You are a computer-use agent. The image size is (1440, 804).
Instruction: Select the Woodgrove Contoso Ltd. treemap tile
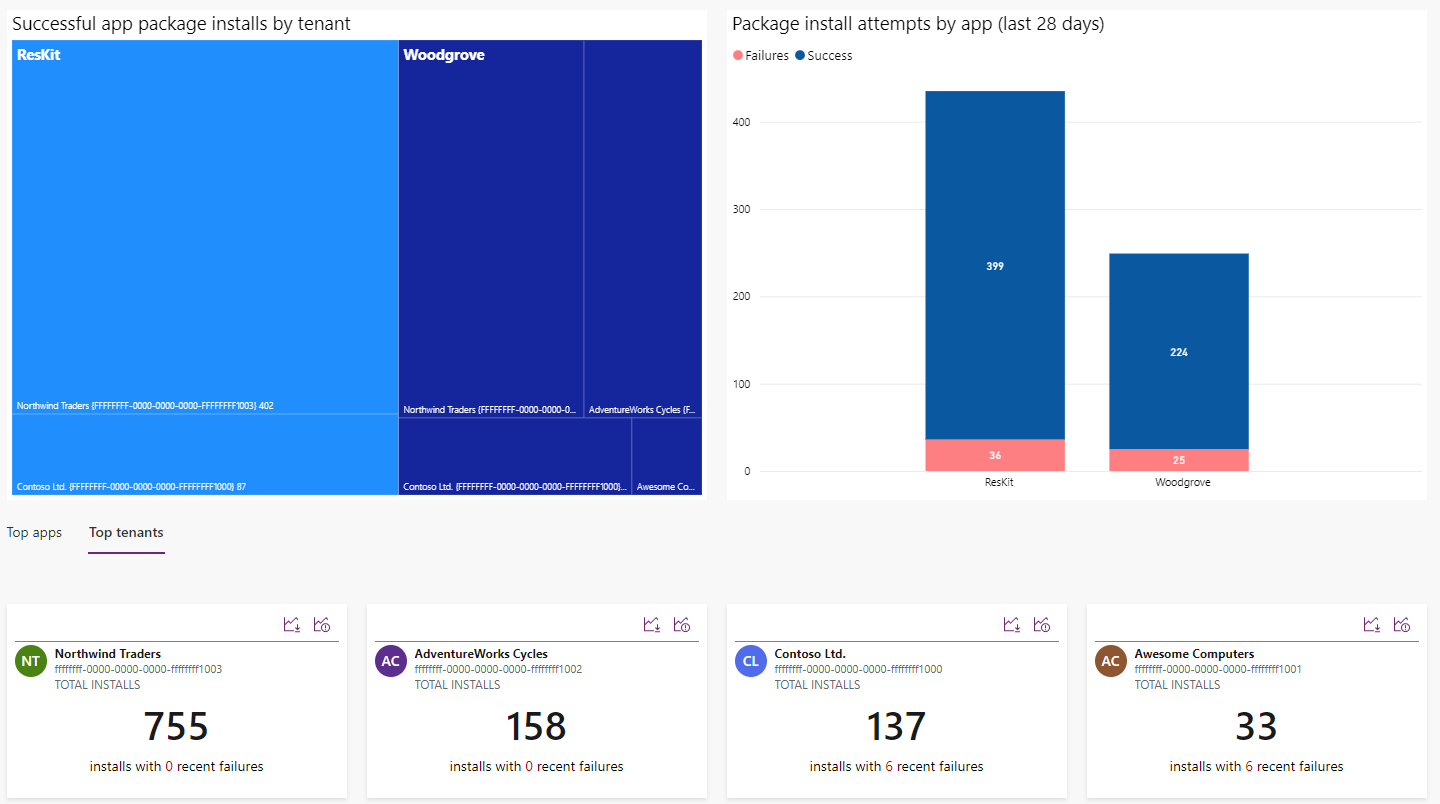(515, 457)
